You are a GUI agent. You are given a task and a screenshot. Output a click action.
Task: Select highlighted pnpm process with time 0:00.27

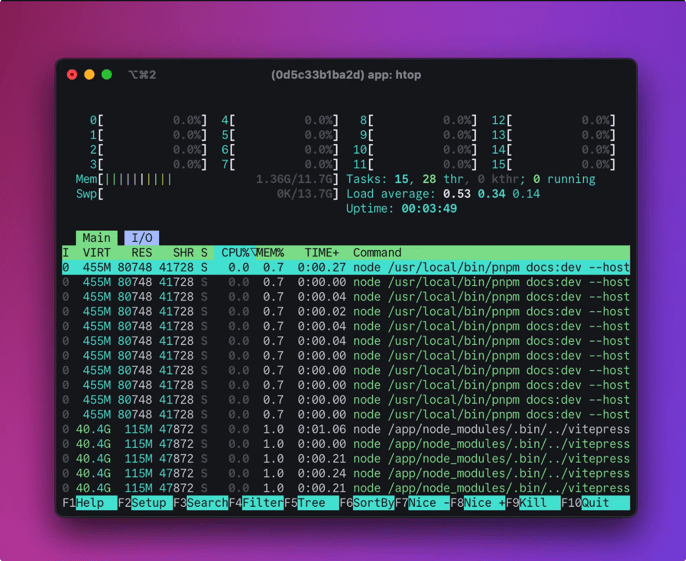pos(346,267)
